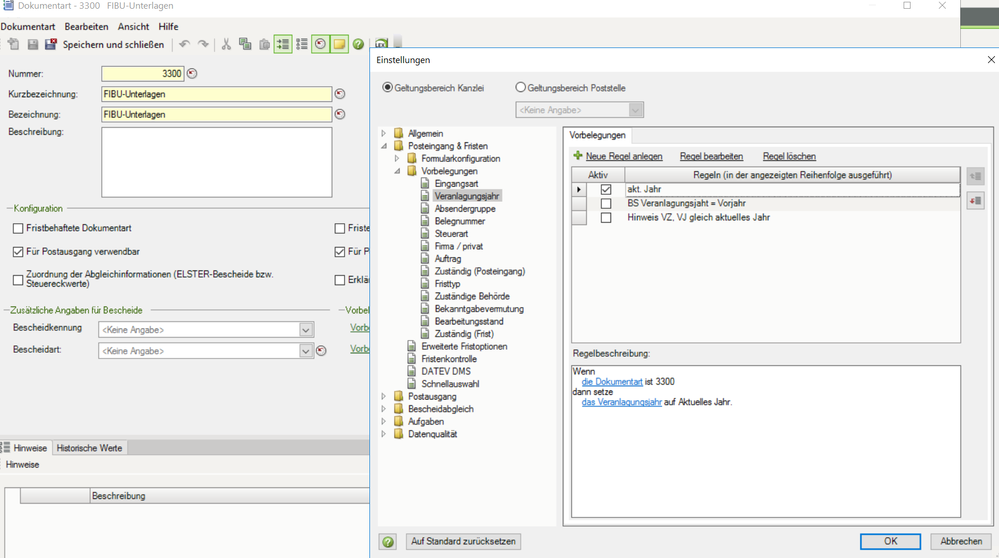Select Geltungsbereich Poststelle radio button
The height and width of the screenshot is (558, 999).
point(521,87)
